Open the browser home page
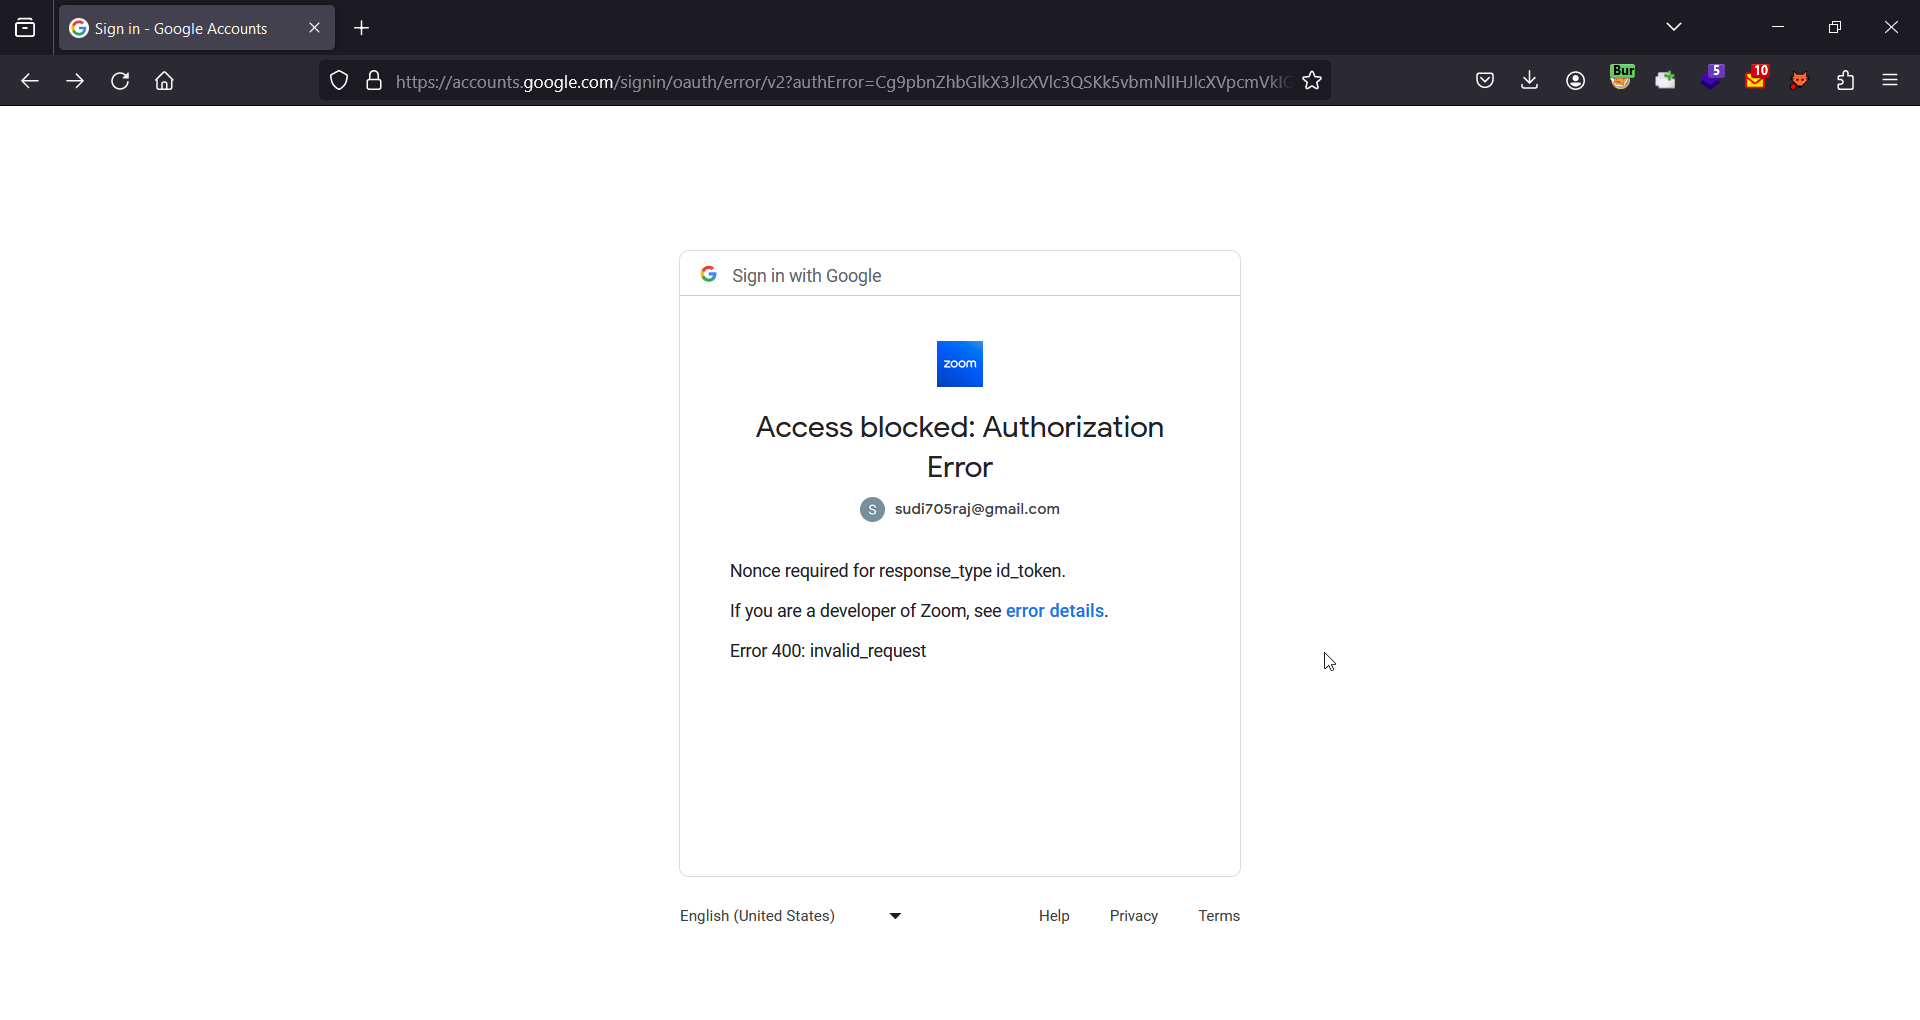This screenshot has height=1020, width=1920. [165, 81]
